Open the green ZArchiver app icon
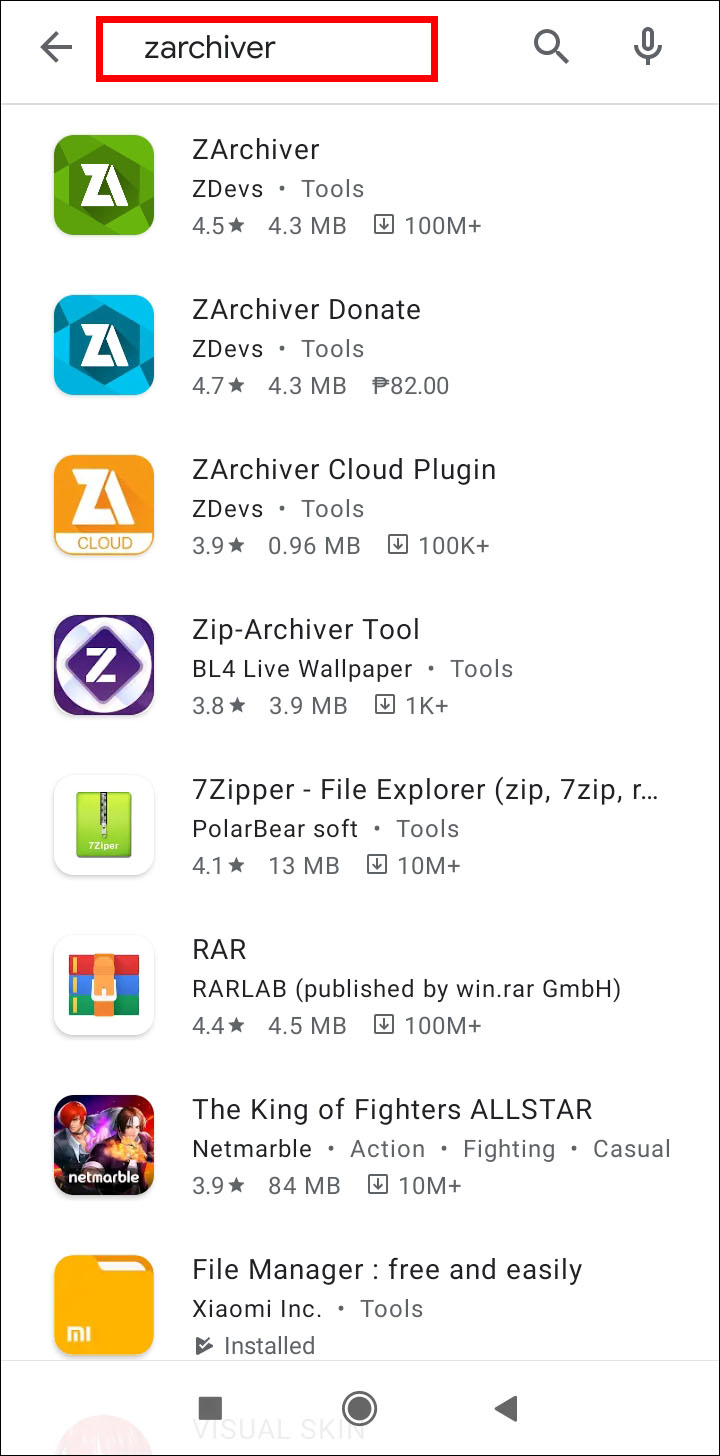Viewport: 720px width, 1456px height. tap(104, 185)
